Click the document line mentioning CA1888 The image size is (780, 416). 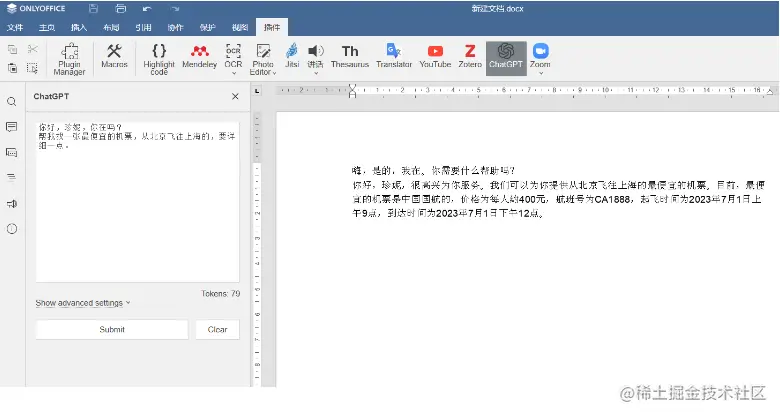coord(557,199)
